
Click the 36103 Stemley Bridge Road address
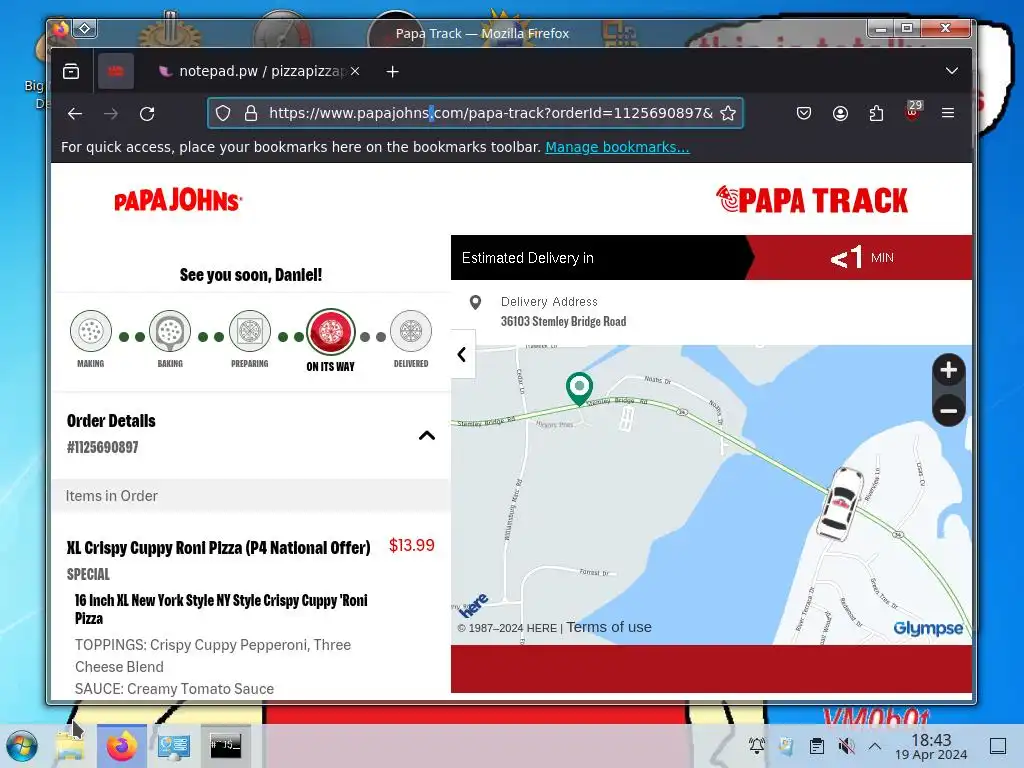click(564, 321)
